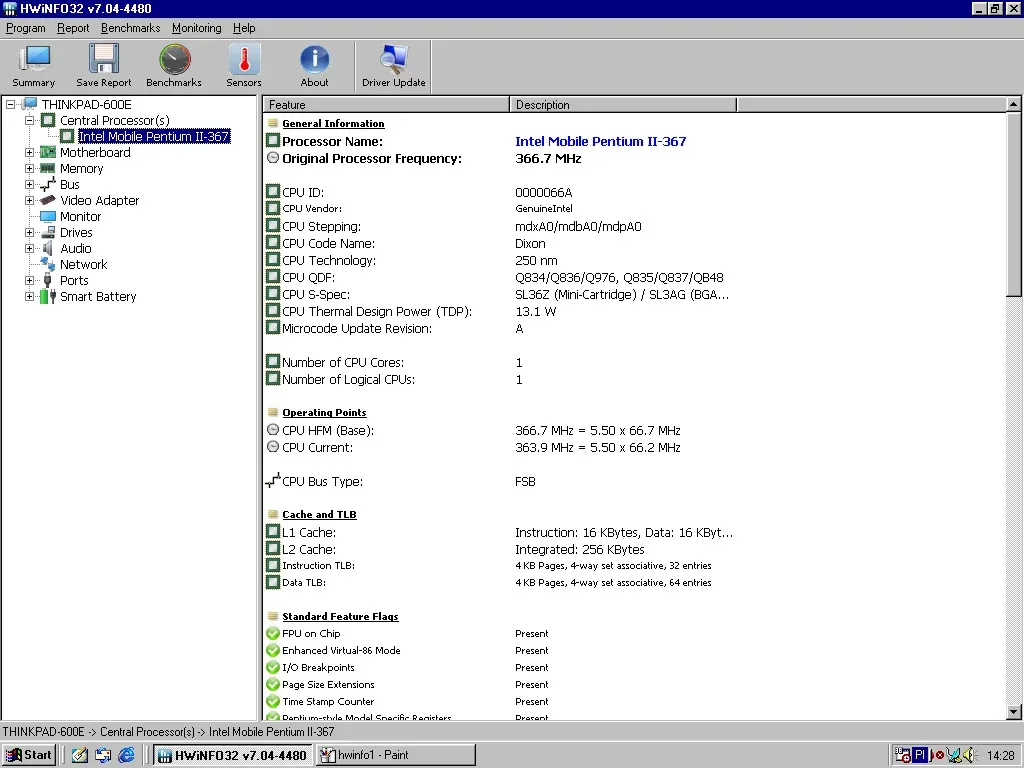Select the Network icon in tree

[48, 264]
